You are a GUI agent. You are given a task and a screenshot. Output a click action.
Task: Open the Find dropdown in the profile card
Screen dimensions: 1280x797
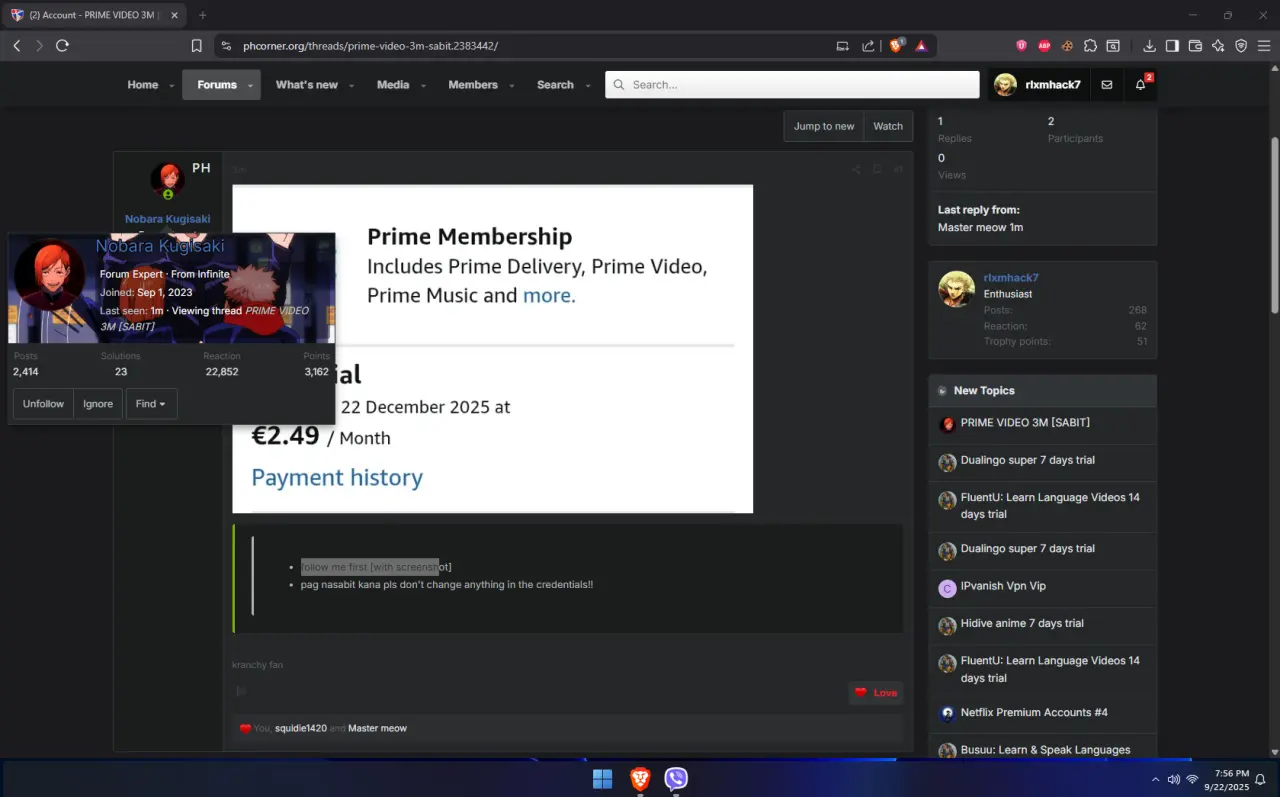pyautogui.click(x=151, y=404)
